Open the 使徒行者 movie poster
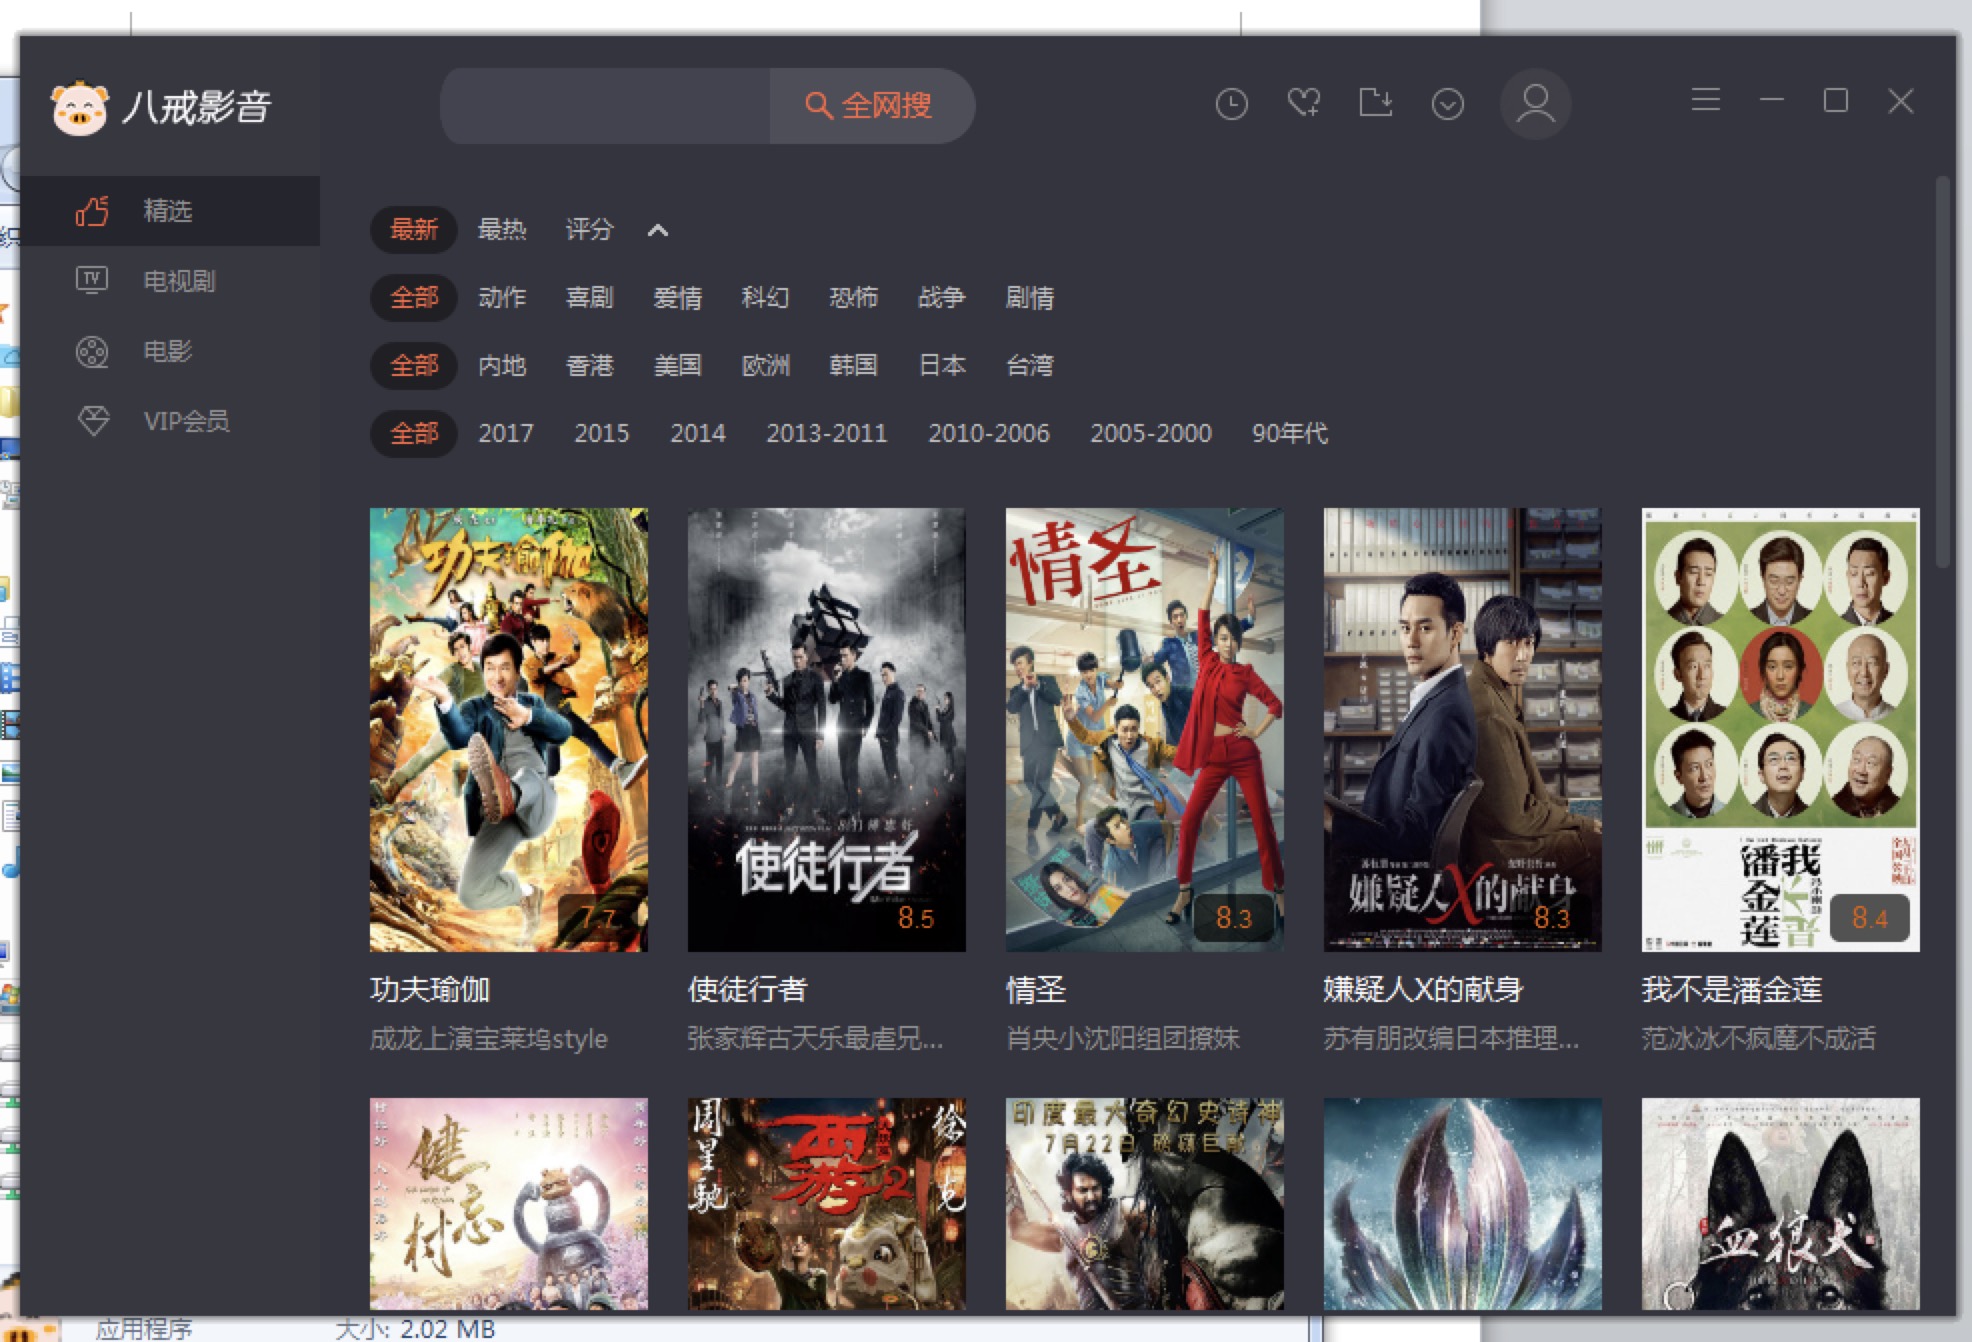The width and height of the screenshot is (1972, 1342). pyautogui.click(x=827, y=730)
